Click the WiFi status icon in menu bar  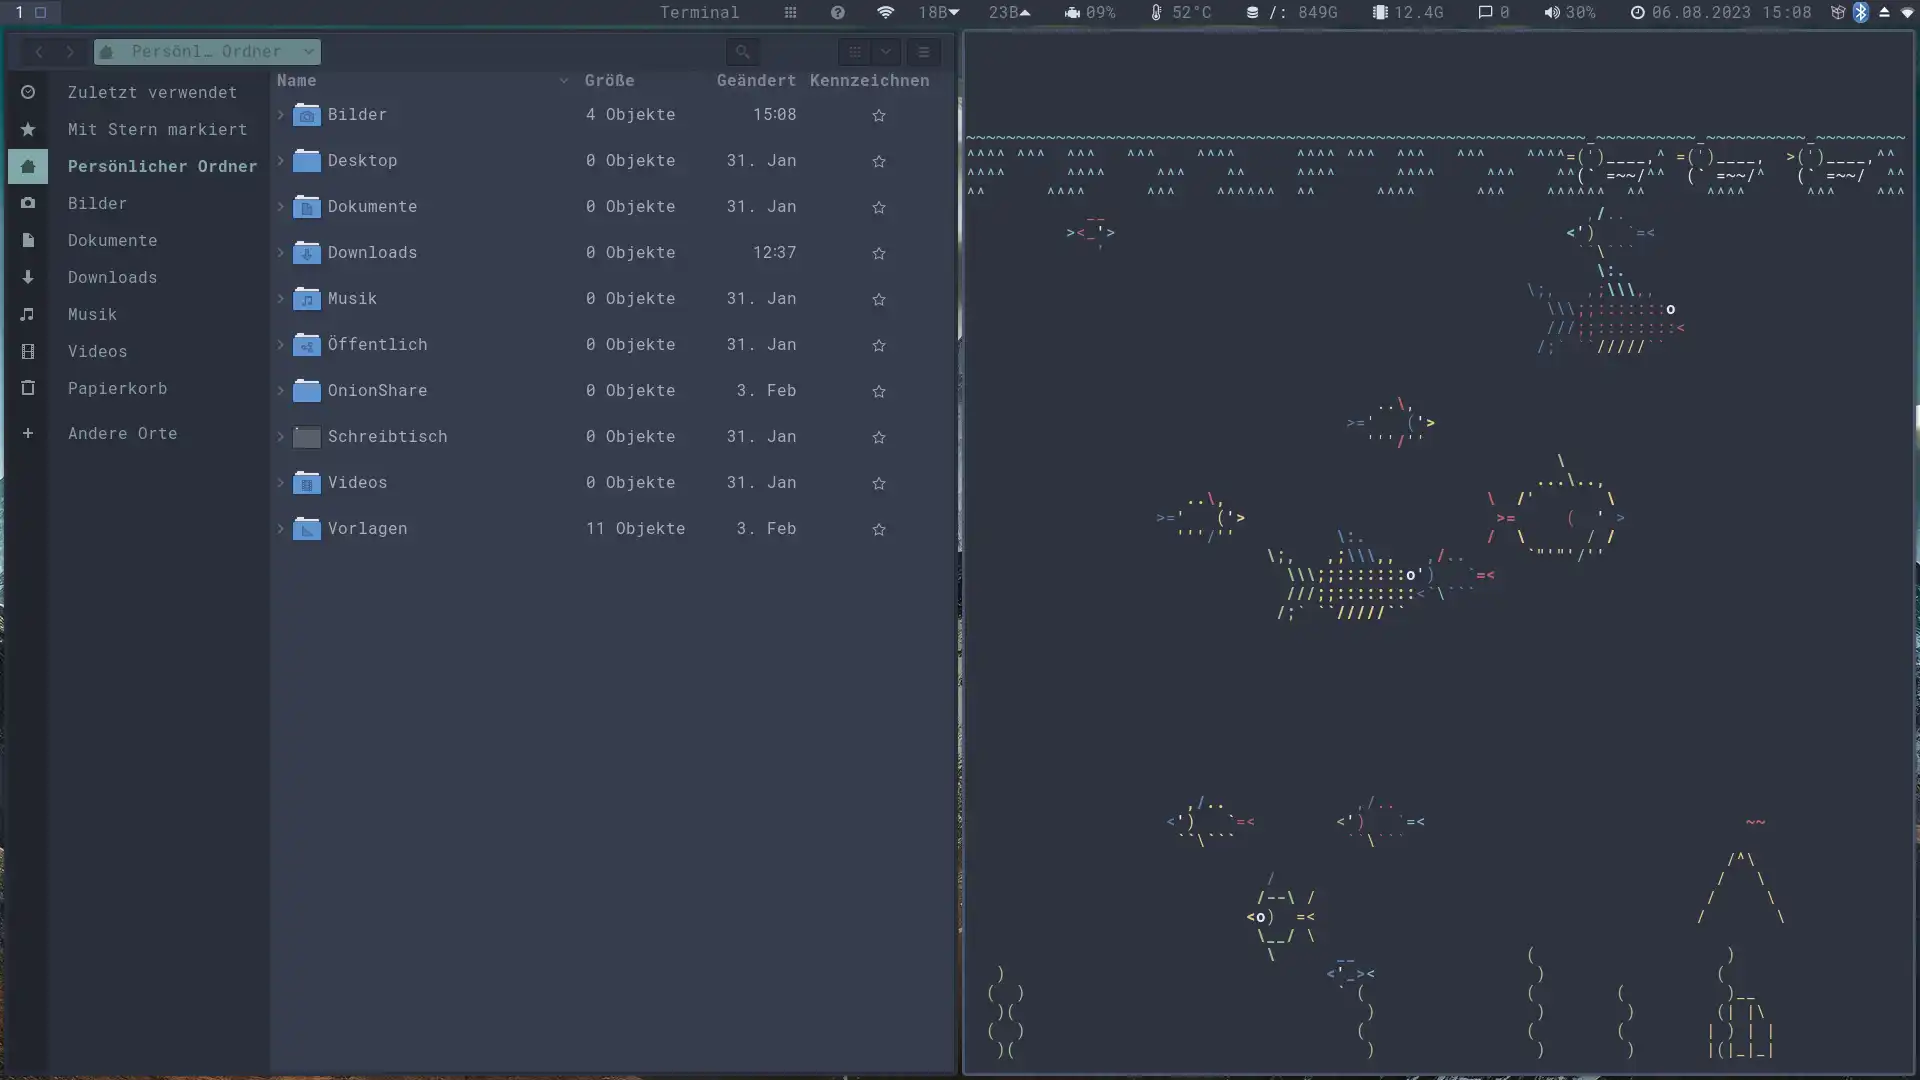point(885,12)
